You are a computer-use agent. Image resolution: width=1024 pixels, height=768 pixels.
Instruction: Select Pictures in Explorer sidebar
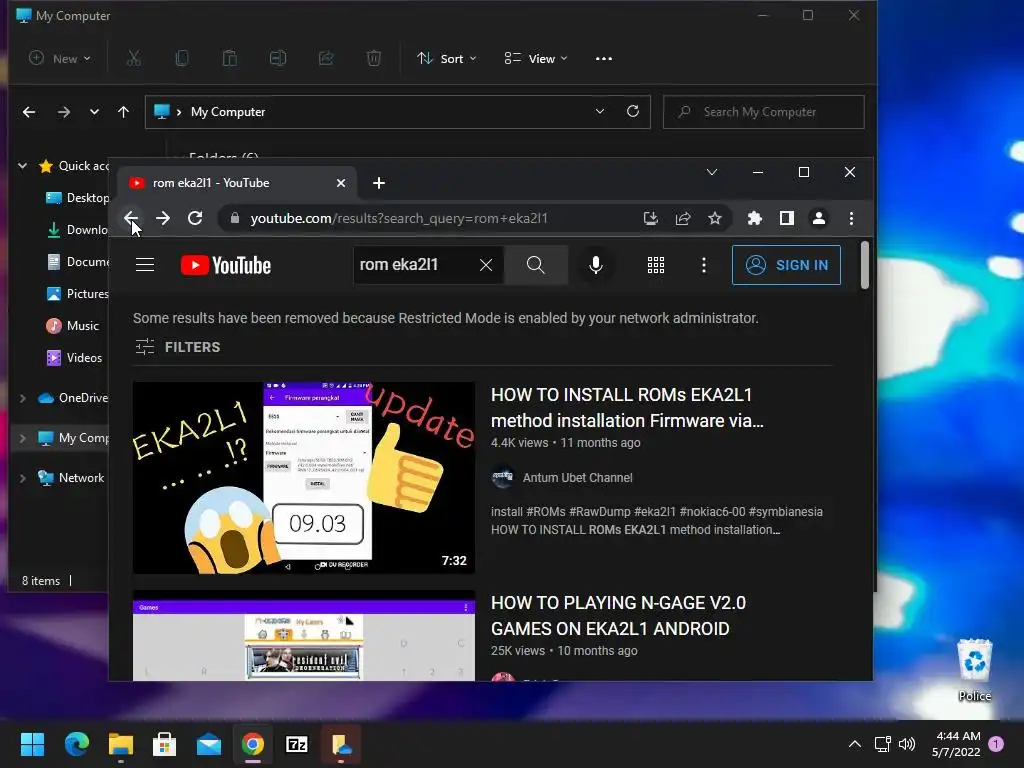tap(77, 294)
